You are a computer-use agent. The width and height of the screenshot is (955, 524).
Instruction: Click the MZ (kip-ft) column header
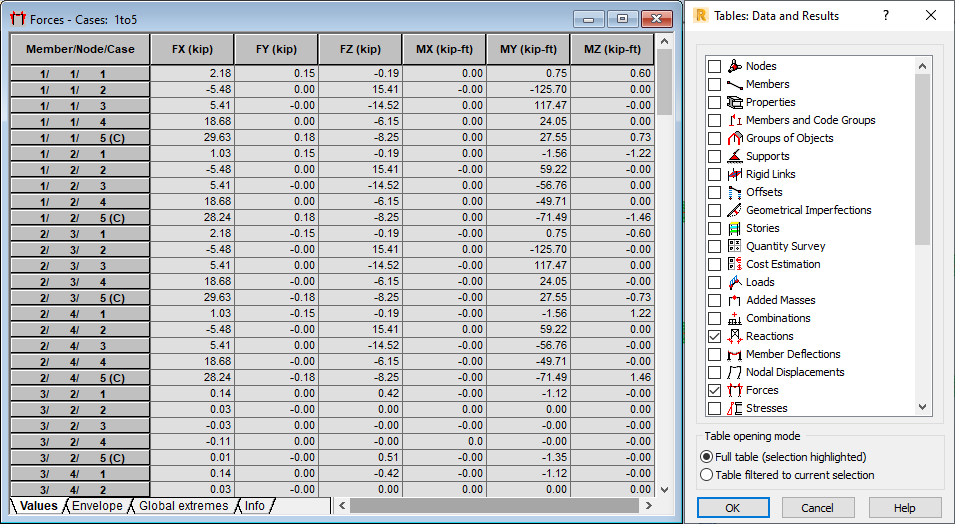612,49
